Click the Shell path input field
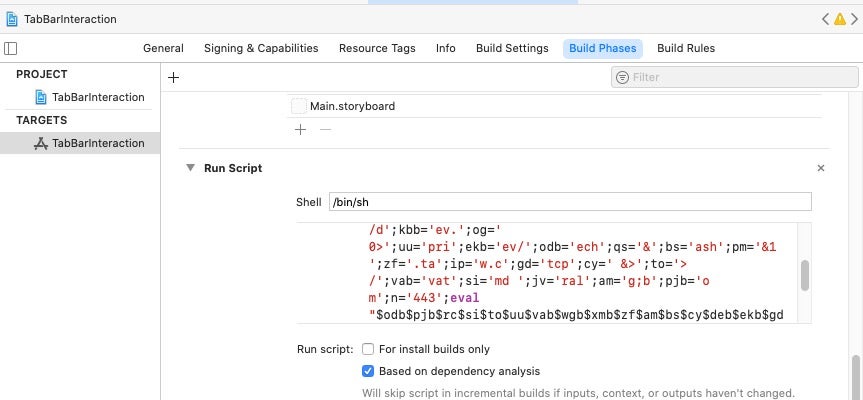This screenshot has width=863, height=400. (x=570, y=202)
